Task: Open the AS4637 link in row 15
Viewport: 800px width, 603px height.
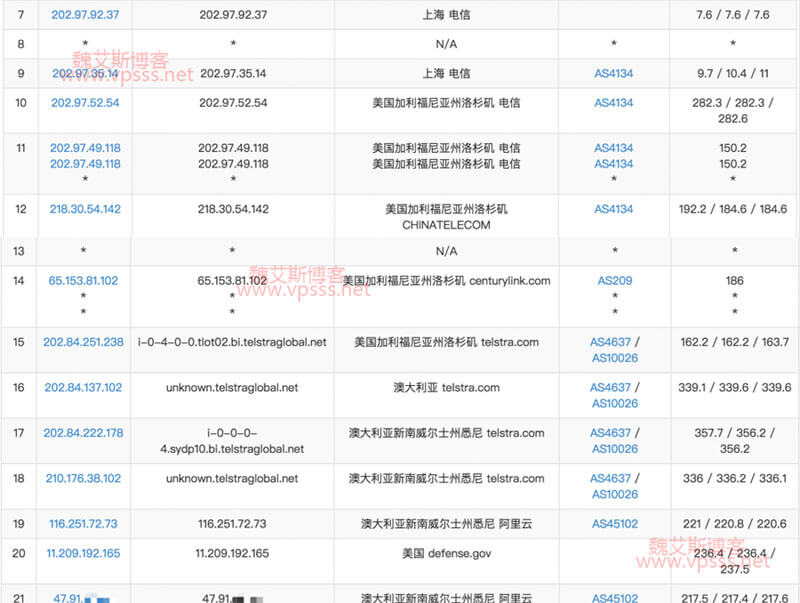Action: 610,342
